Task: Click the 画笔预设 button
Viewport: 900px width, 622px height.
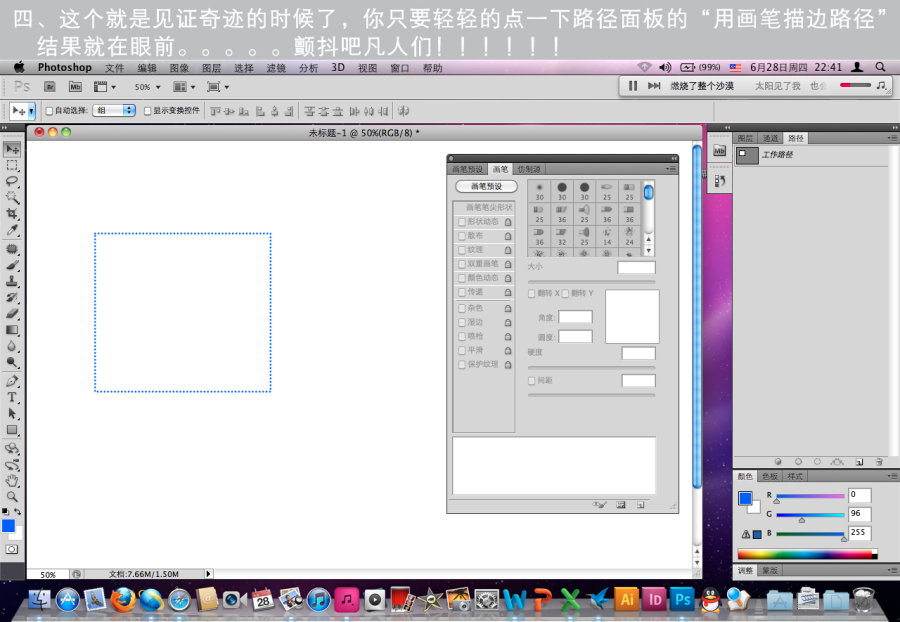Action: point(486,186)
